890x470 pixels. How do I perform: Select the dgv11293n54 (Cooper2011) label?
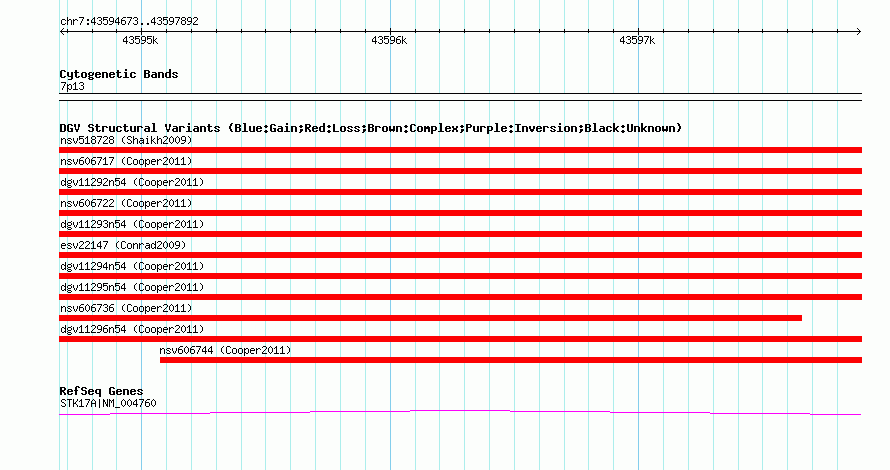132,224
